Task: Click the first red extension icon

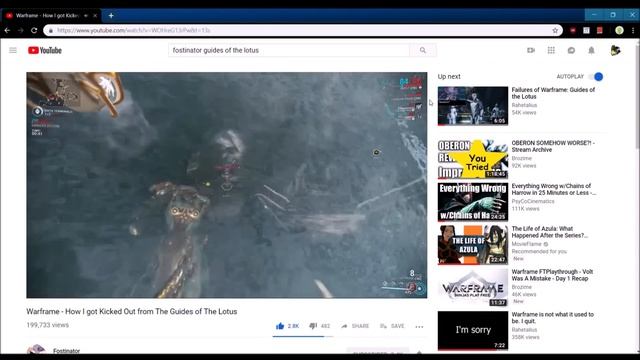Action: tap(573, 30)
